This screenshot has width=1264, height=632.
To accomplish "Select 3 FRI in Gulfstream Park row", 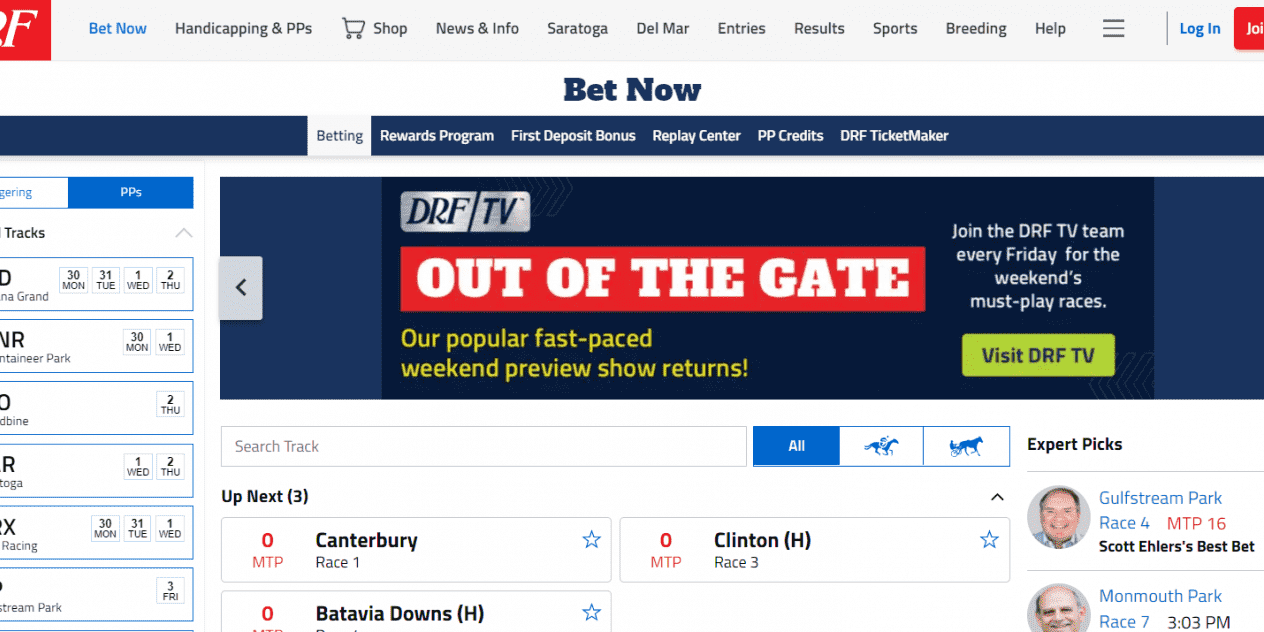I will (x=170, y=590).
